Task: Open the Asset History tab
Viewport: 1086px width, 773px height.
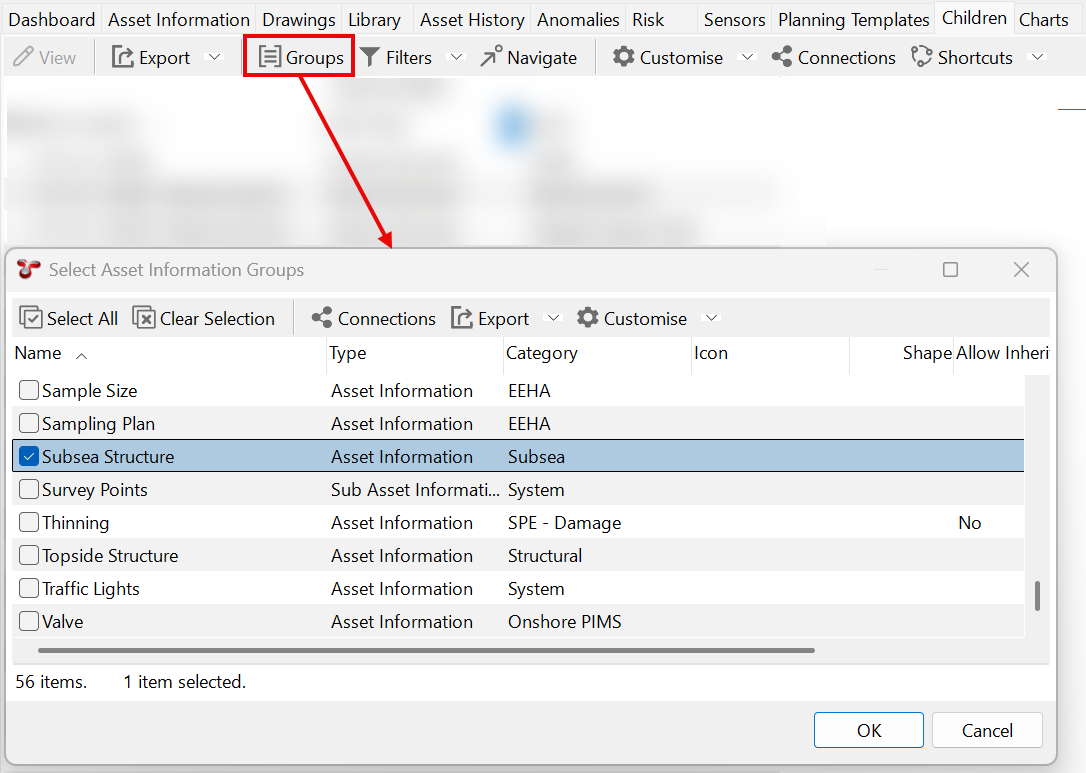Action: click(472, 19)
